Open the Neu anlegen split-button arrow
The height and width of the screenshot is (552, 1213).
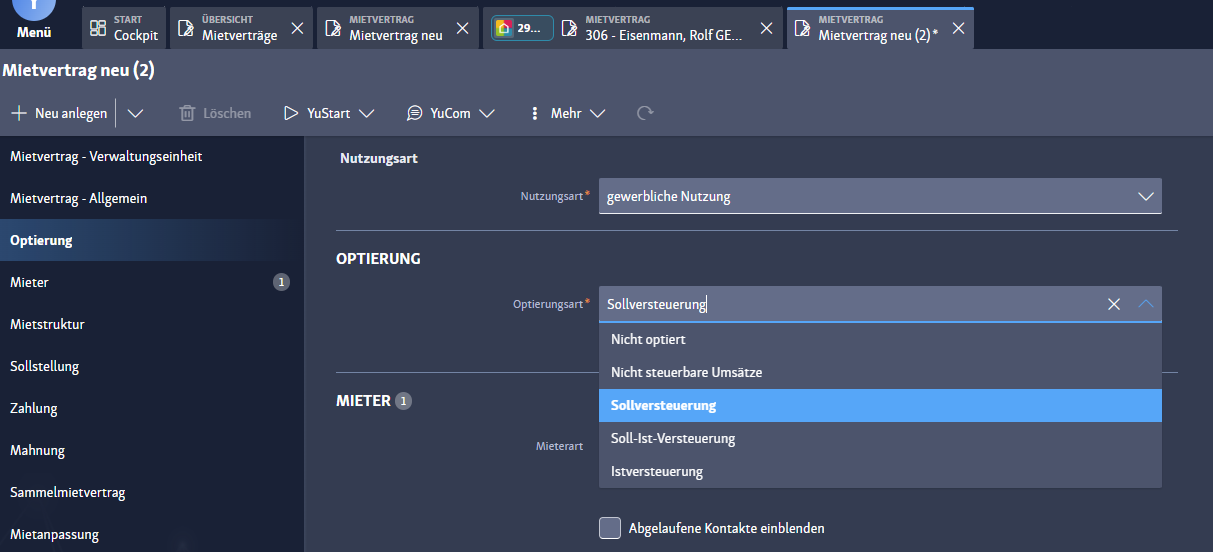pyautogui.click(x=137, y=114)
